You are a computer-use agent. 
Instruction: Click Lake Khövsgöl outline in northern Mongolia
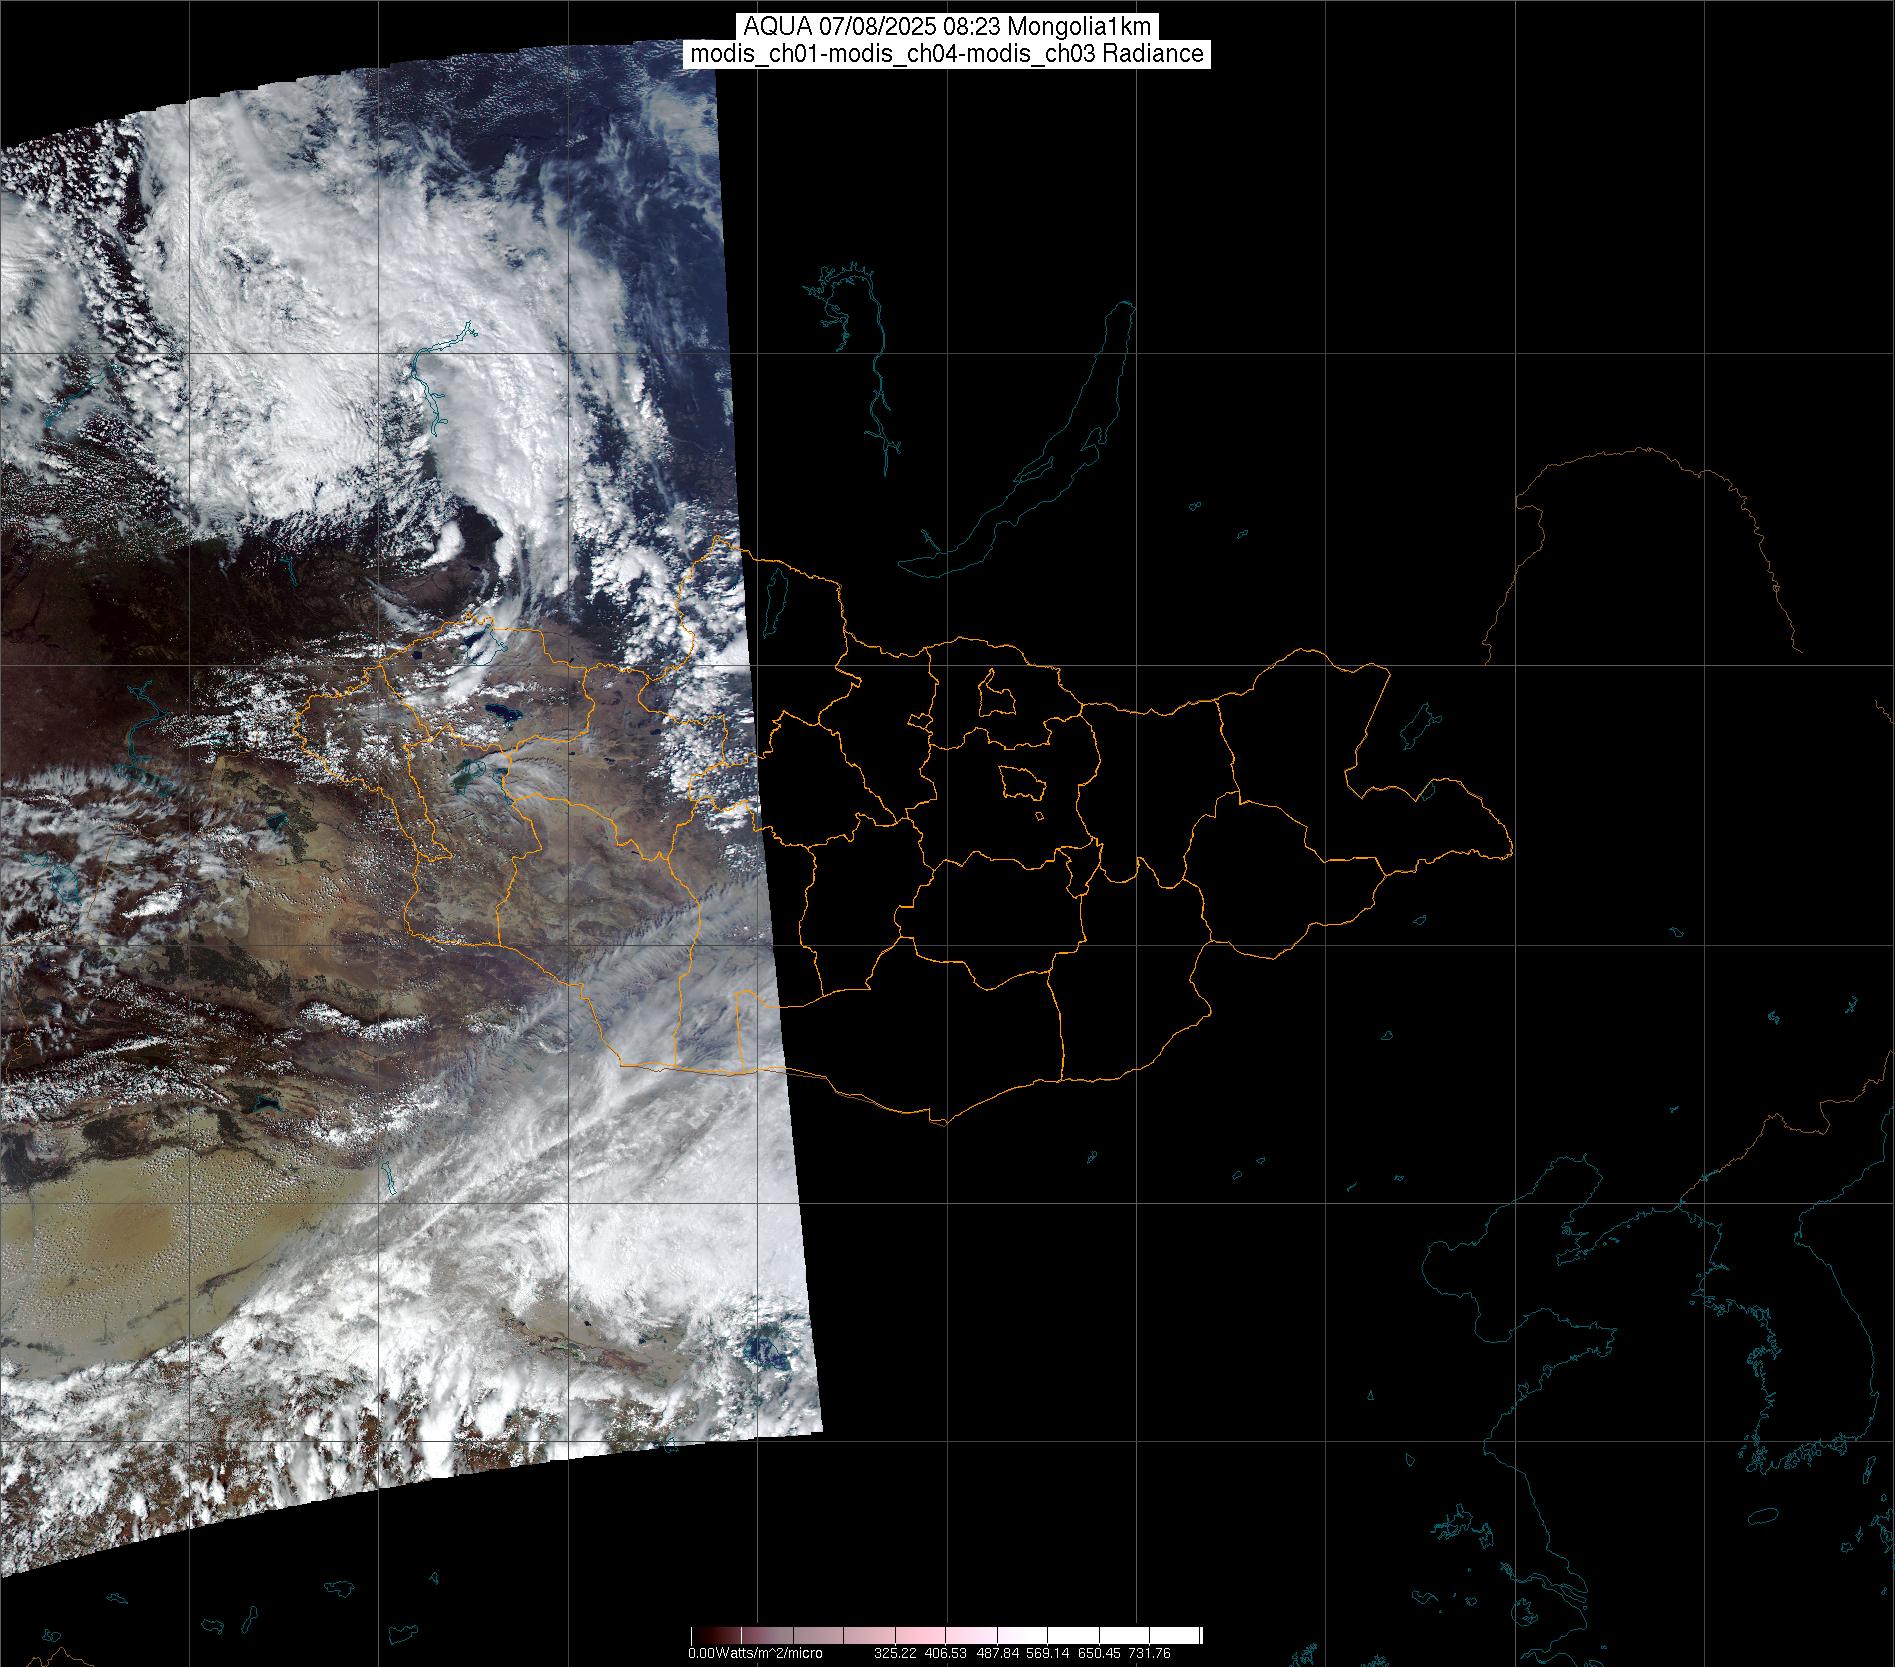click(774, 594)
